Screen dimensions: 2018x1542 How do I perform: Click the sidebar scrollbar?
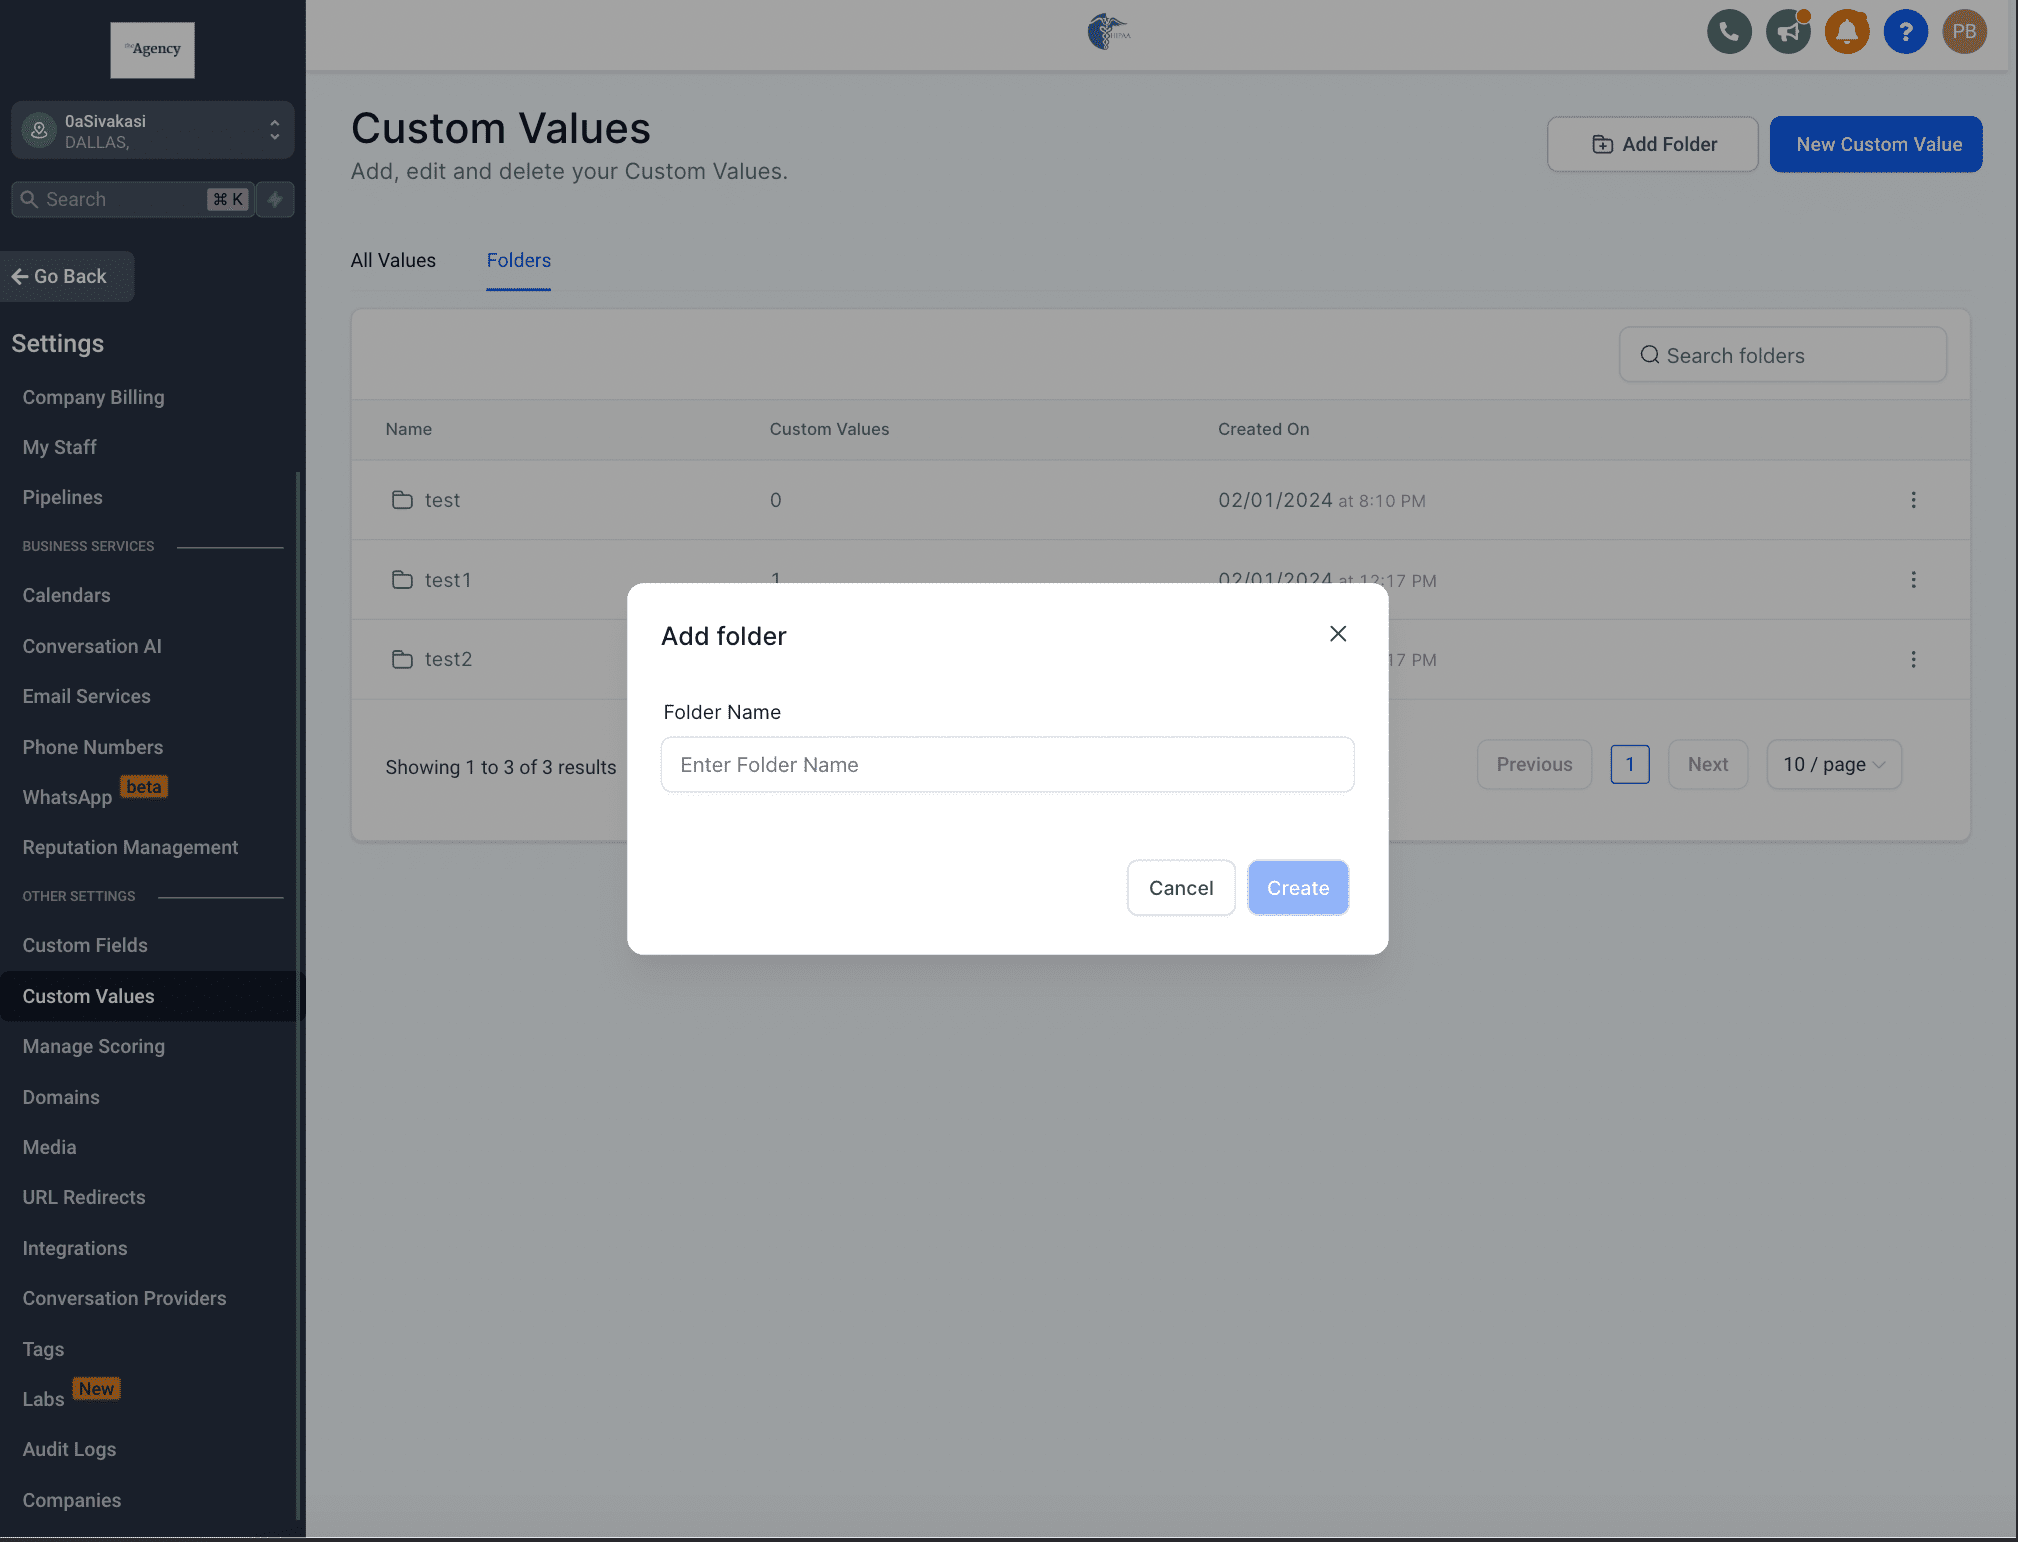pyautogui.click(x=298, y=995)
